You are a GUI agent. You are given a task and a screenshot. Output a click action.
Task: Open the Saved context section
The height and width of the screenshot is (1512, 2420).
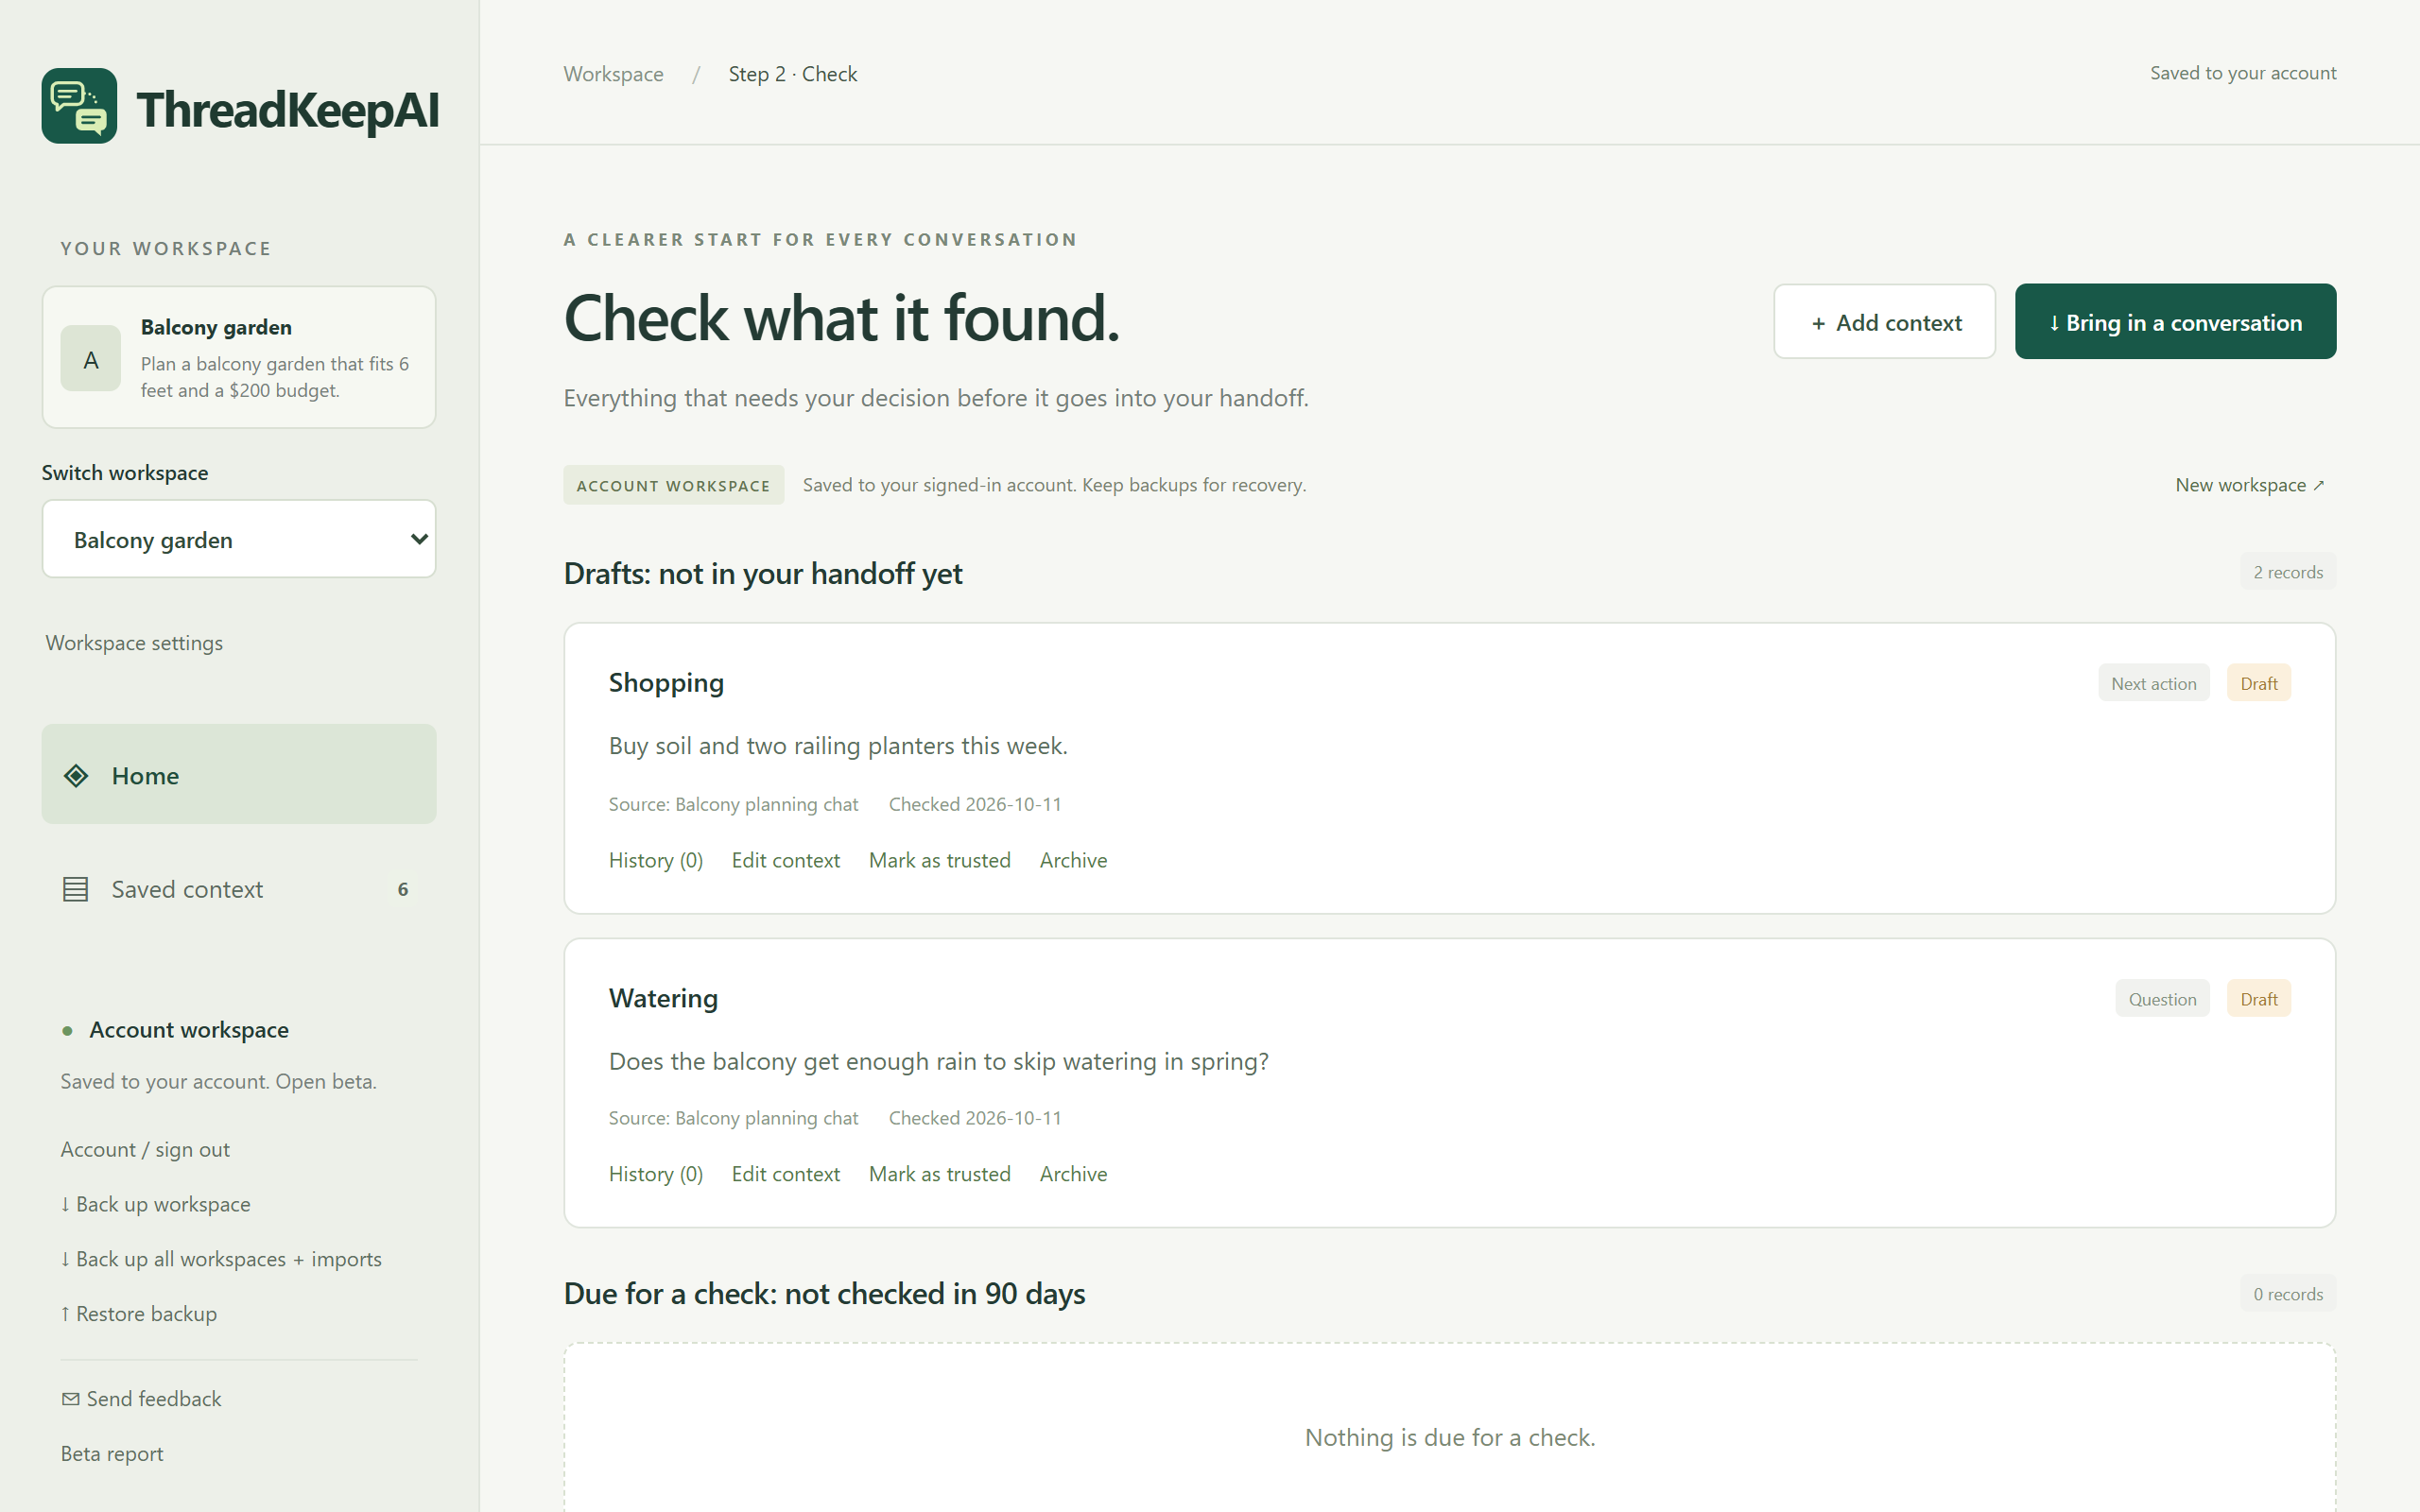click(x=239, y=889)
